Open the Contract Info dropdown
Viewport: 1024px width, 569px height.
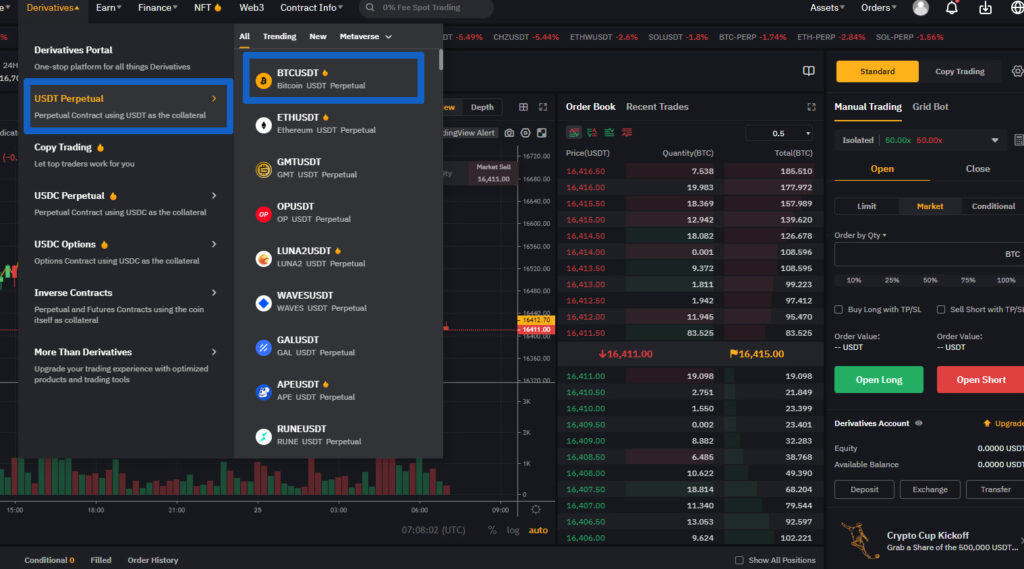click(x=312, y=8)
